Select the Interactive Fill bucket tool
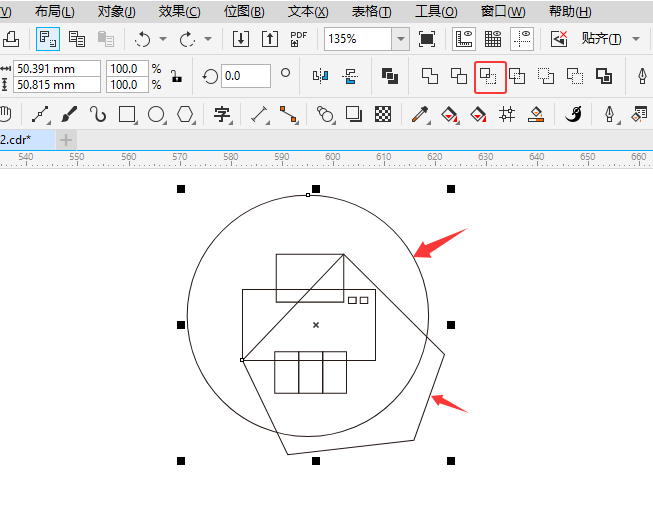653x518 pixels. (x=449, y=114)
